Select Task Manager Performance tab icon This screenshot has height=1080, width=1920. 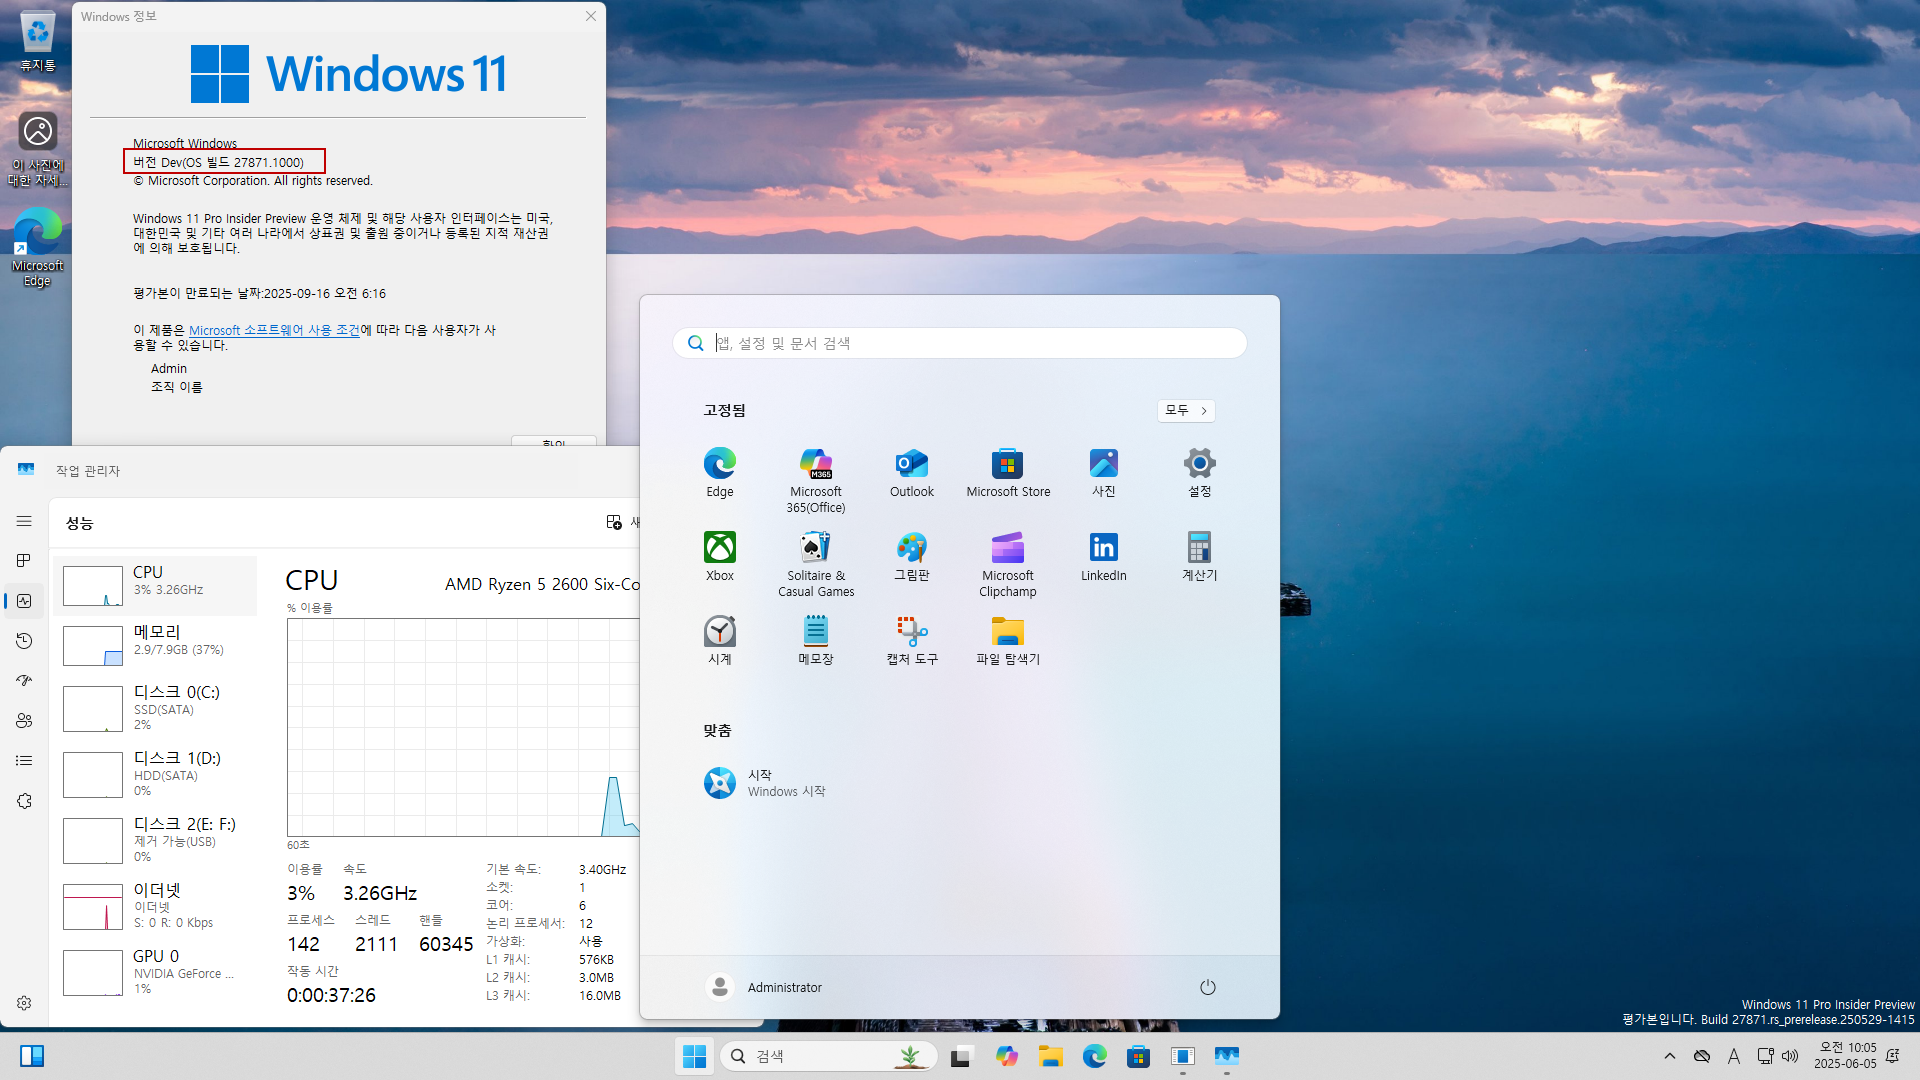24,601
